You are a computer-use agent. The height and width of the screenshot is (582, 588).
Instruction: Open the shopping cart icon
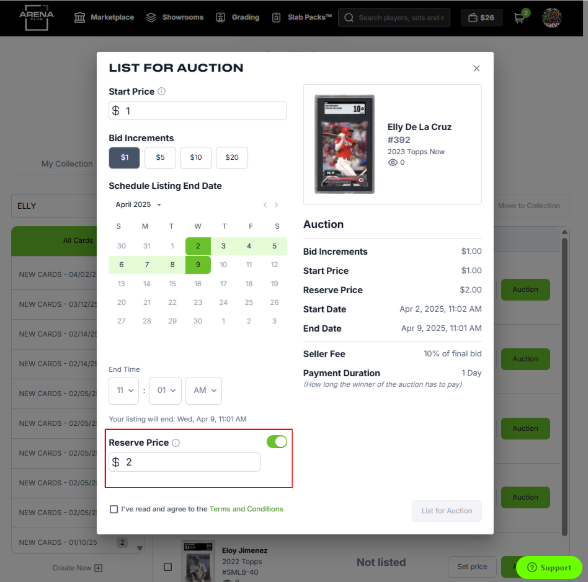click(521, 17)
